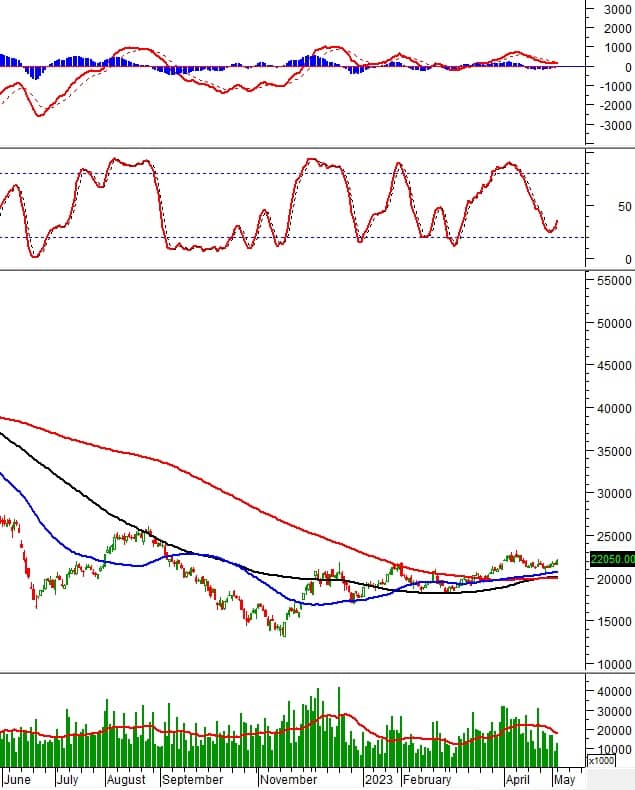The height and width of the screenshot is (790, 635).
Task: Click the 50000 price axis label
Action: (x=614, y=323)
